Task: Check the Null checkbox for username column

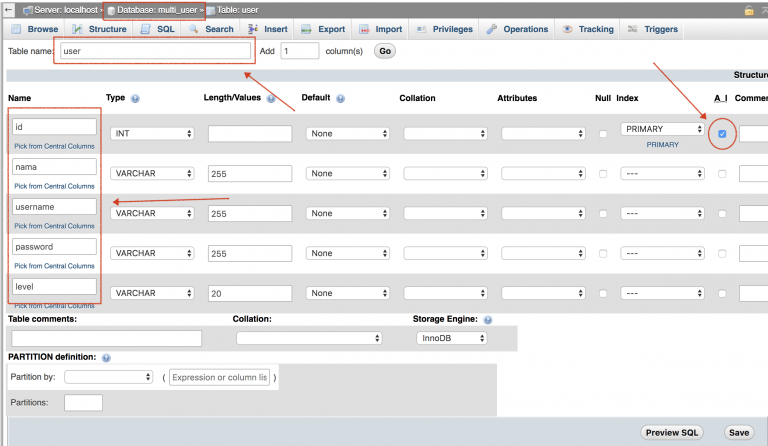Action: click(603, 214)
